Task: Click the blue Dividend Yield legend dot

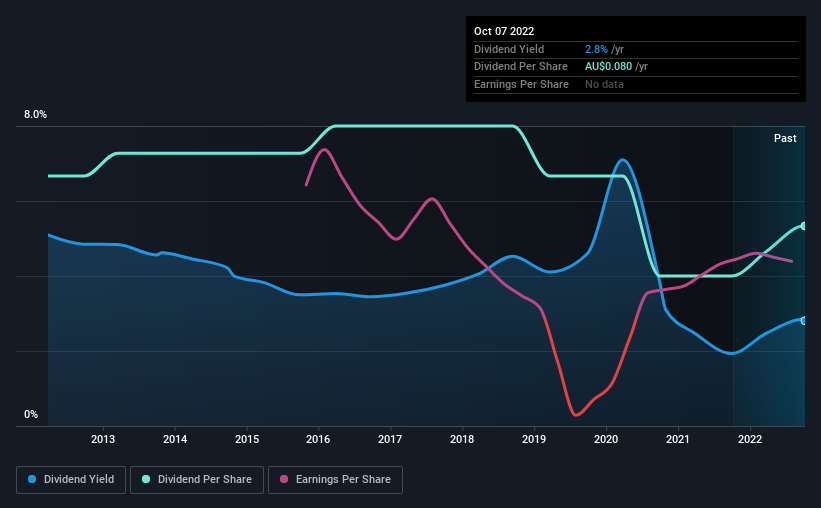Action: coord(32,479)
